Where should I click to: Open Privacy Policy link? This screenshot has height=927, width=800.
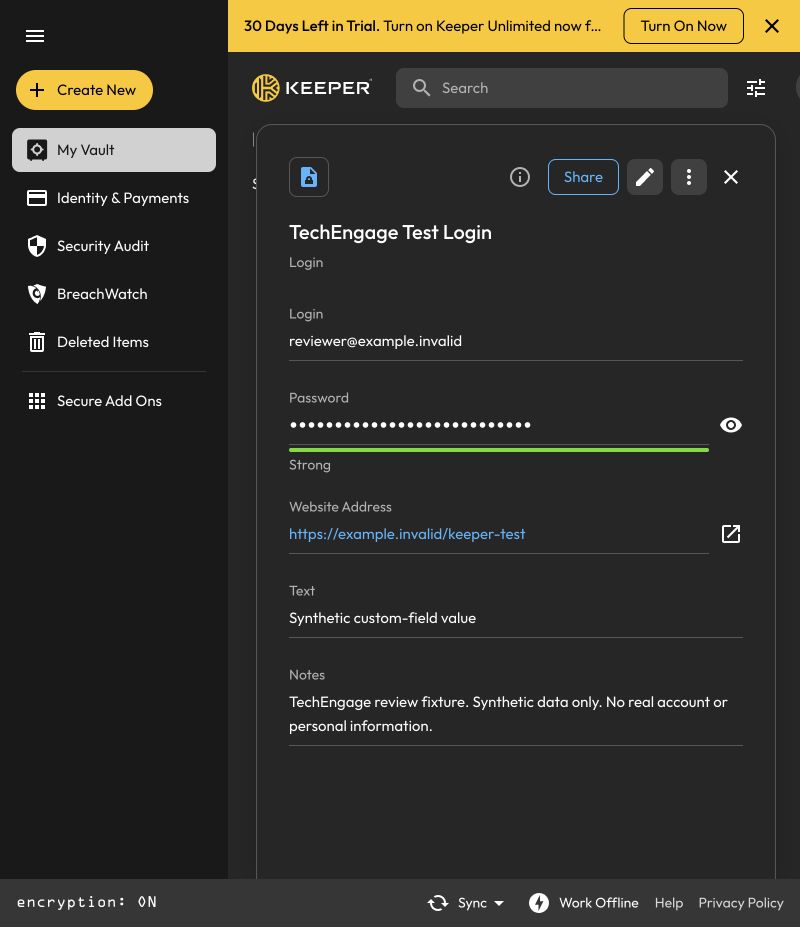(741, 903)
